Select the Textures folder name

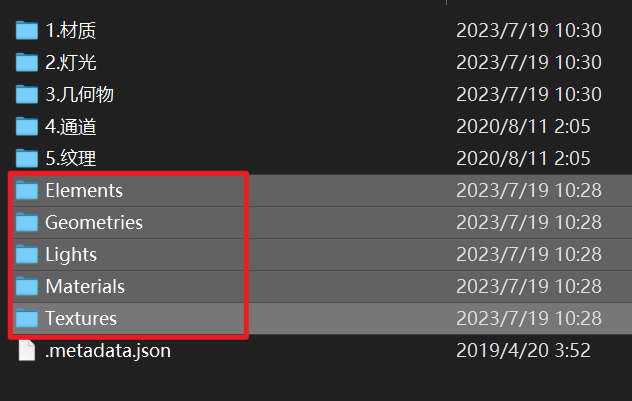(81, 319)
